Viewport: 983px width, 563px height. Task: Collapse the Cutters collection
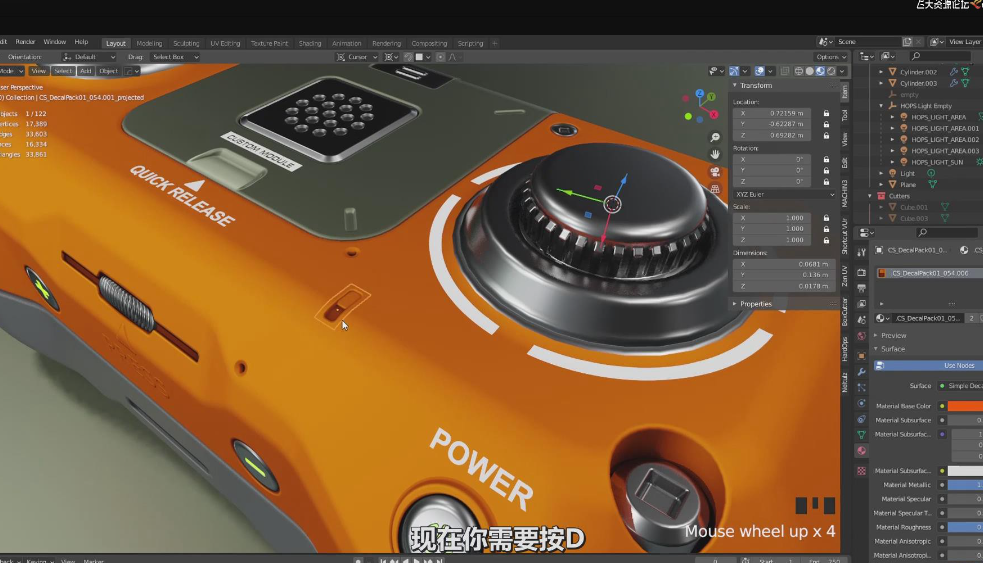(870, 196)
